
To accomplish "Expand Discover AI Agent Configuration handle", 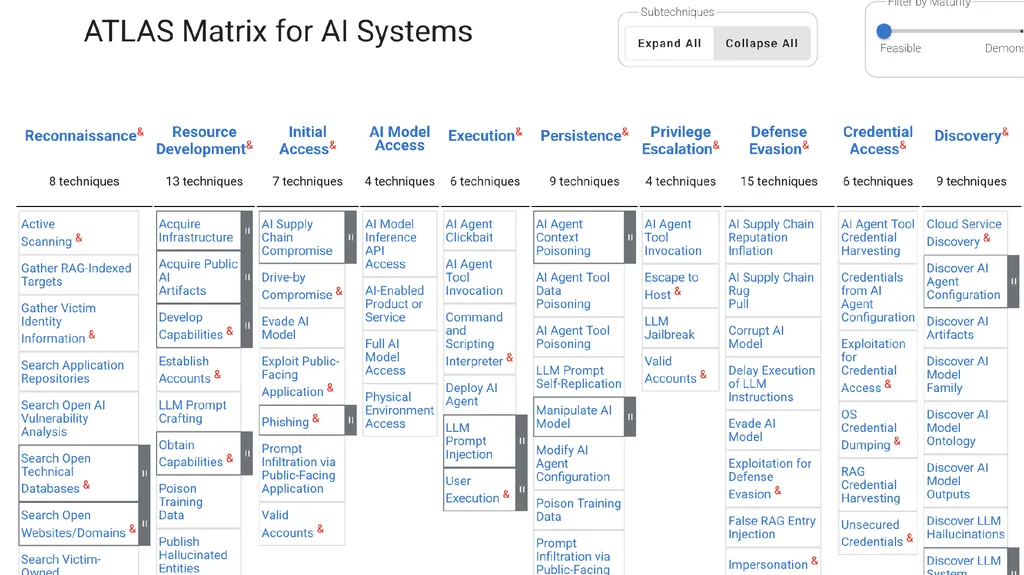I will 1013,282.
